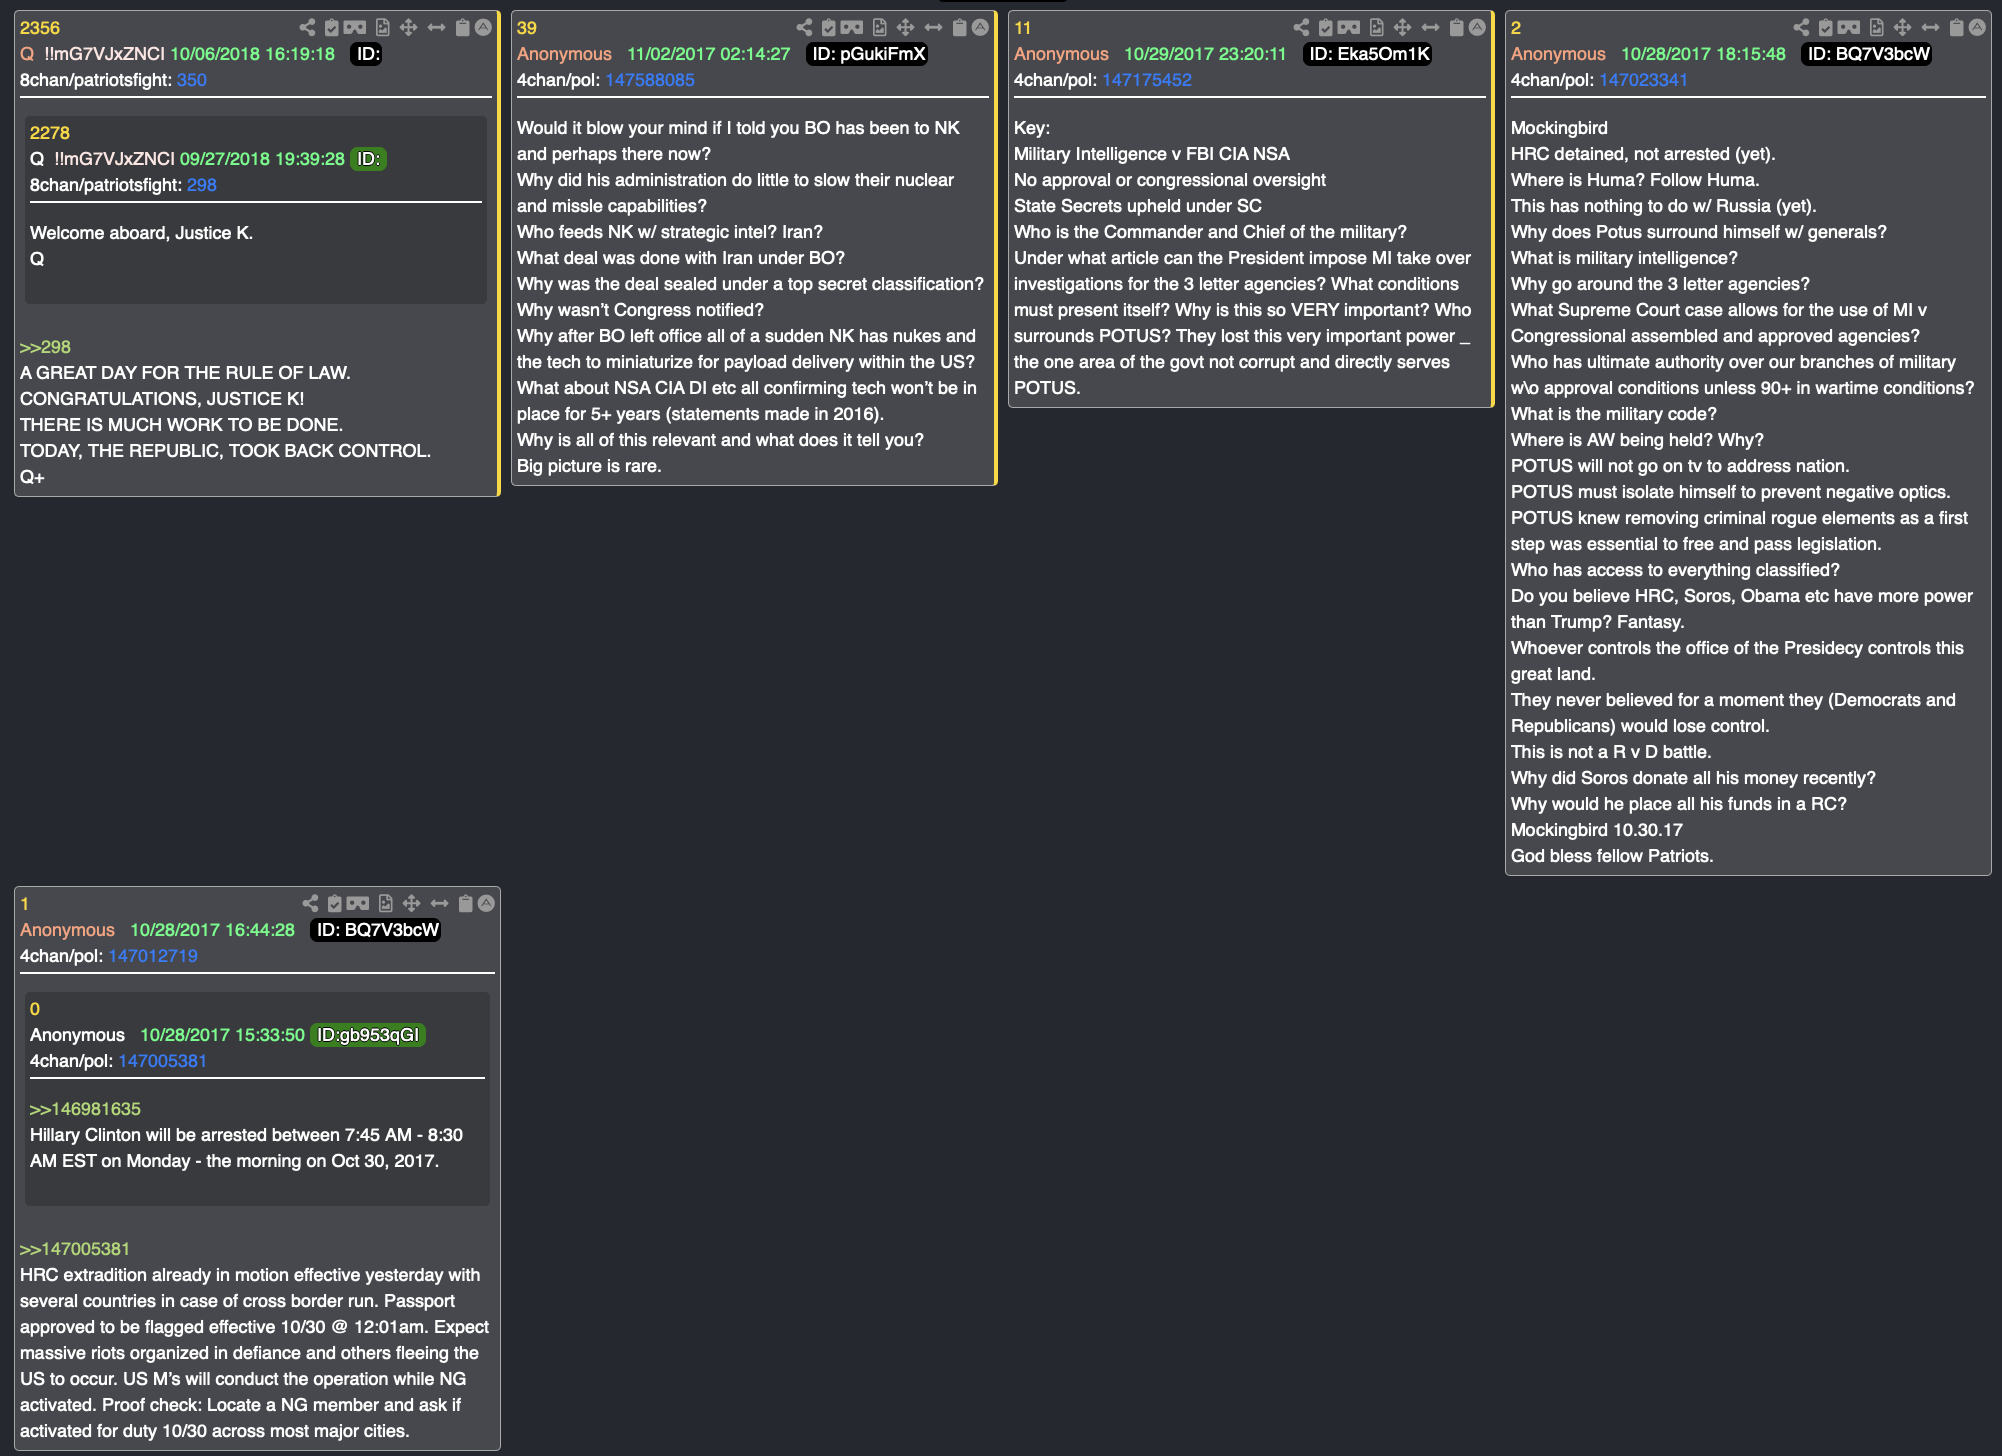Copy post 1 with clipboard icon
Screen dimensions: 2002x1456
point(466,903)
